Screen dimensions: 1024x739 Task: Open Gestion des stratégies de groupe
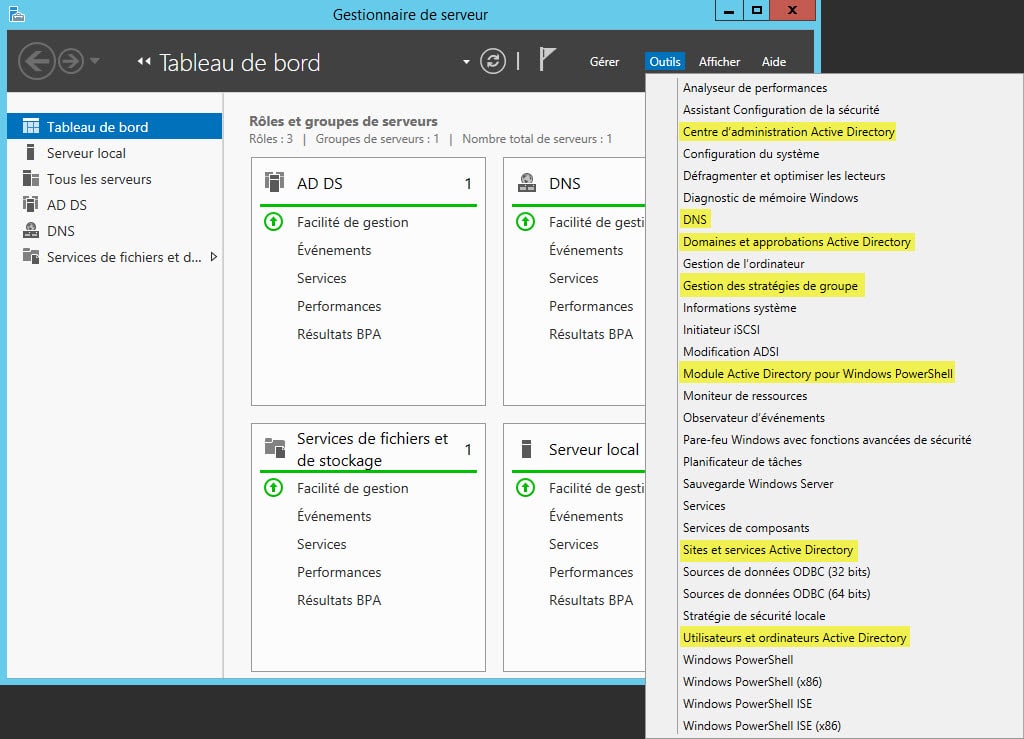click(771, 285)
